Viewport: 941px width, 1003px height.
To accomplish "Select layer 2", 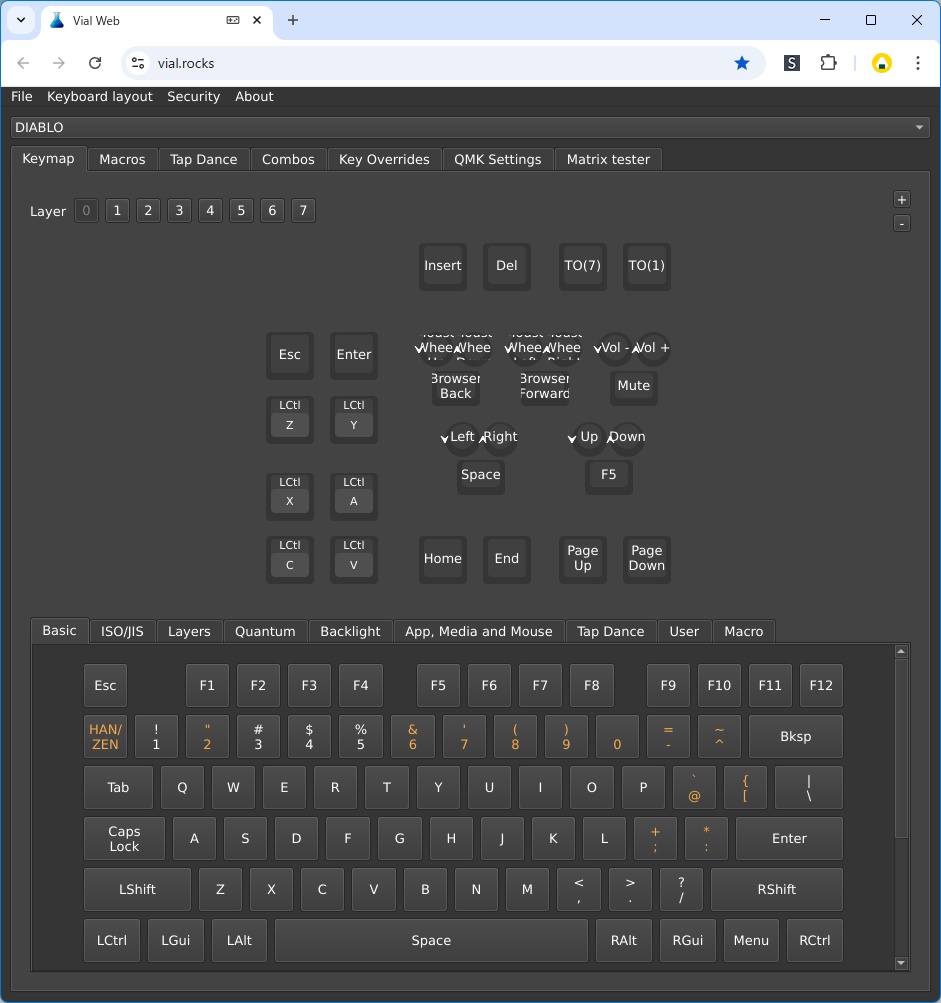I will 148,210.
